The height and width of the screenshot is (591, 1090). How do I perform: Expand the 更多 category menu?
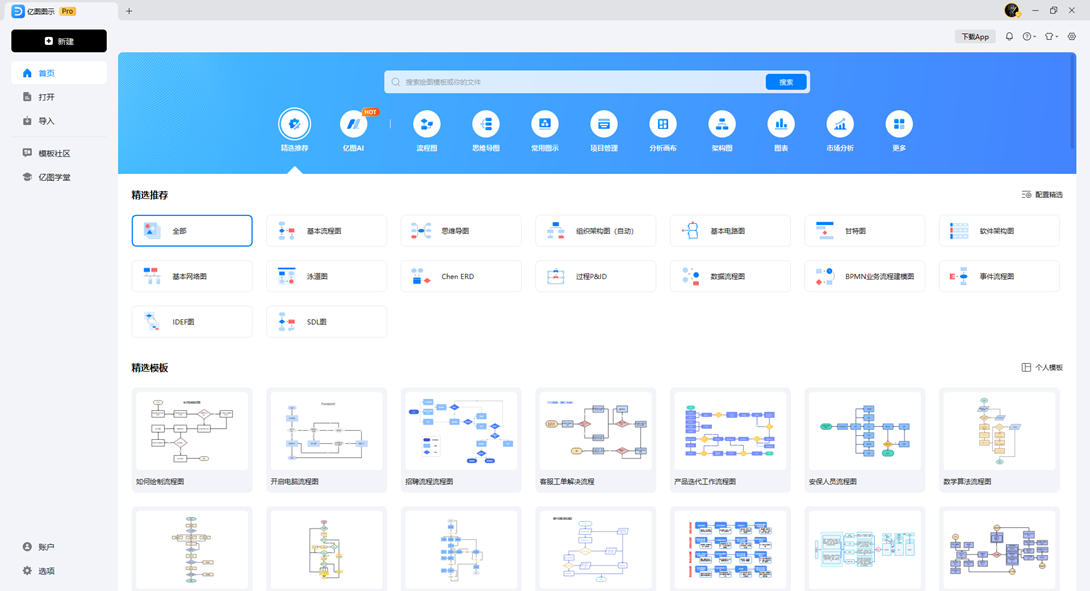[899, 124]
